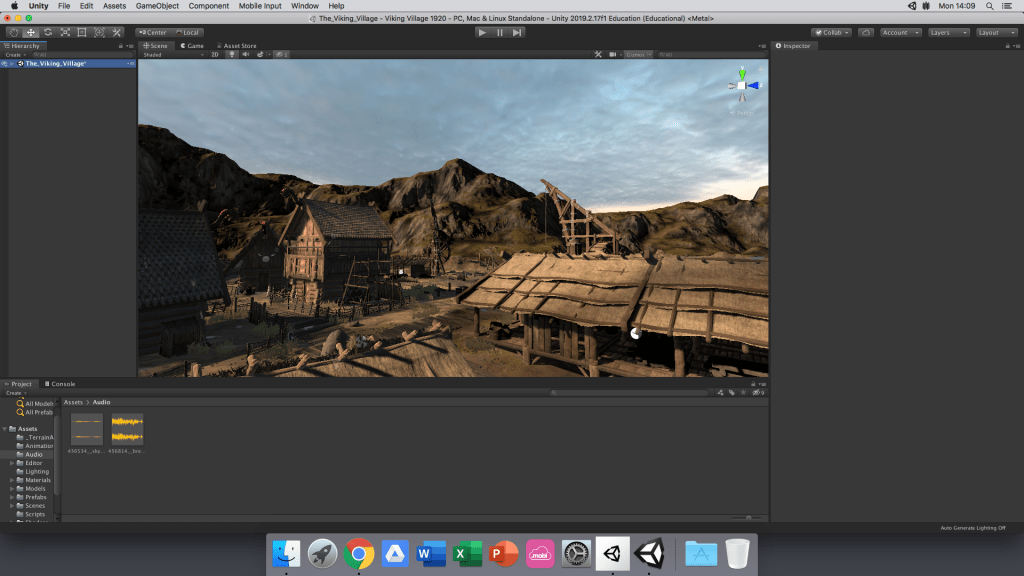Toggle 2D view mode in Scene
This screenshot has height=576, width=1024.
pos(214,55)
